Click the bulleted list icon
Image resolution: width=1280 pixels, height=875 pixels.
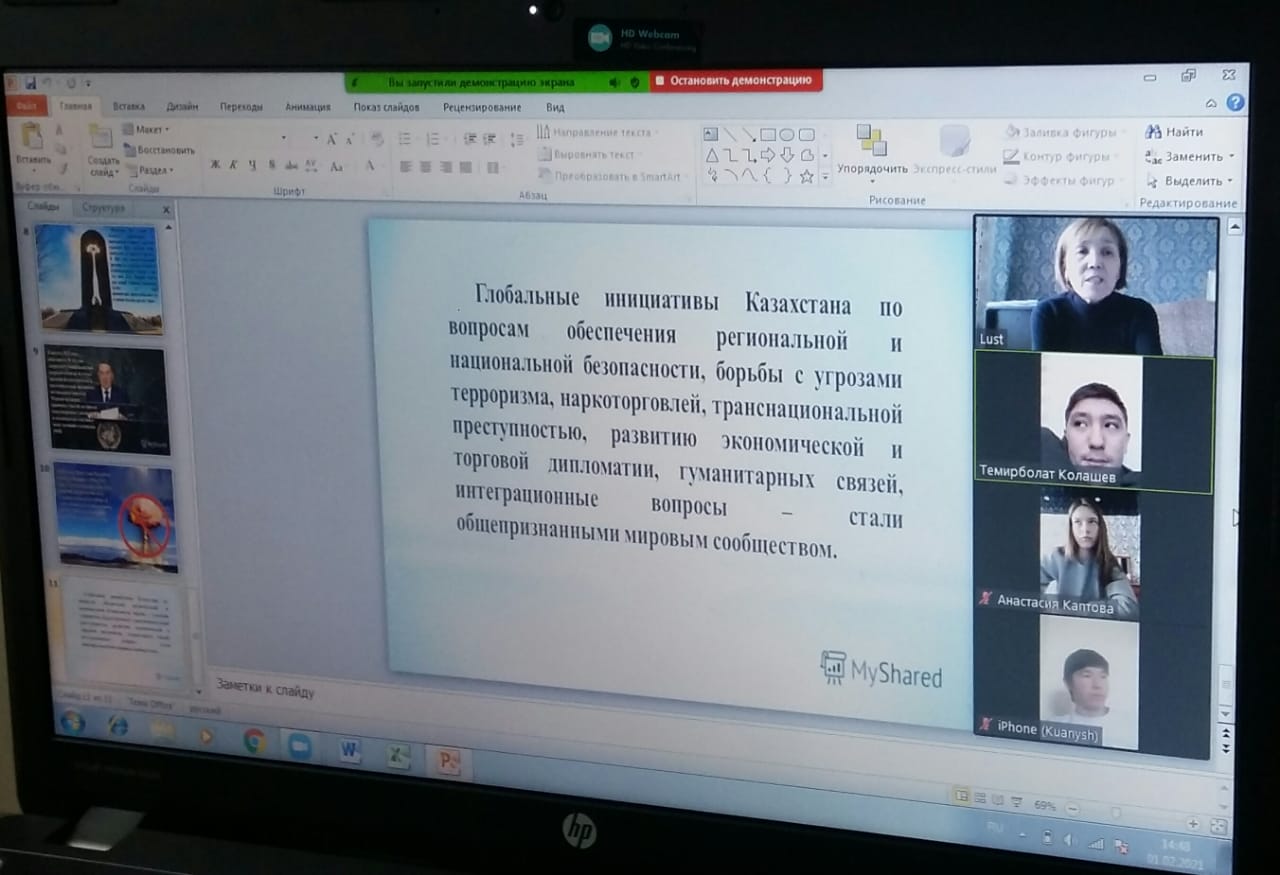coord(405,139)
